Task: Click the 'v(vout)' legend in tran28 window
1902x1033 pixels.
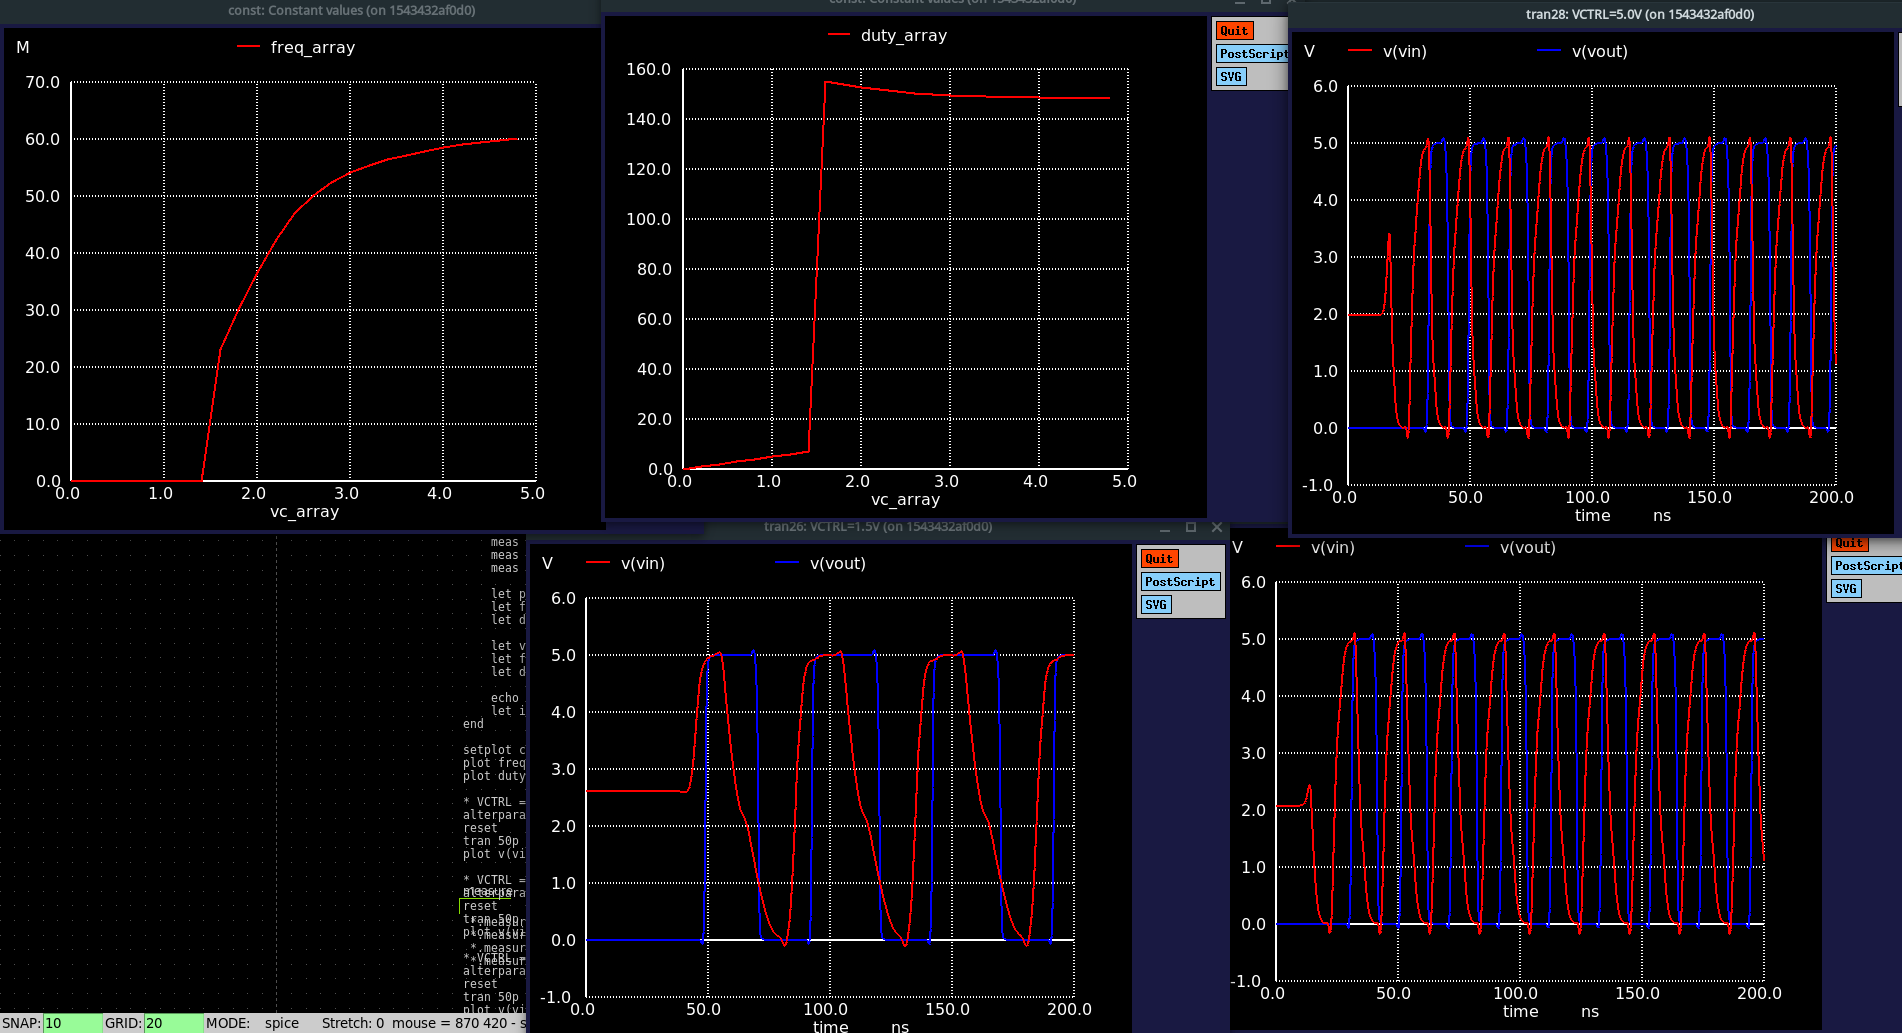Action: [x=1600, y=51]
